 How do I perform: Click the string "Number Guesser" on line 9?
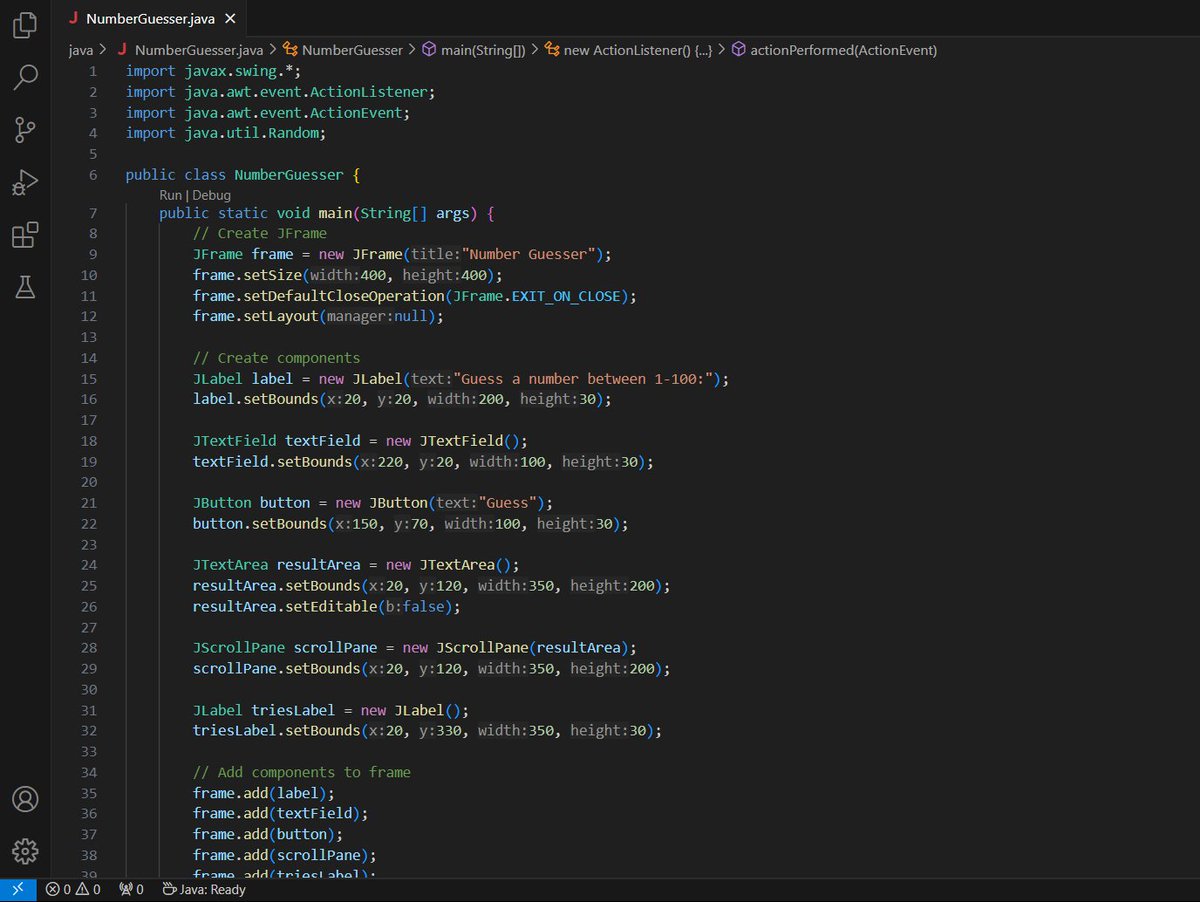pos(527,254)
